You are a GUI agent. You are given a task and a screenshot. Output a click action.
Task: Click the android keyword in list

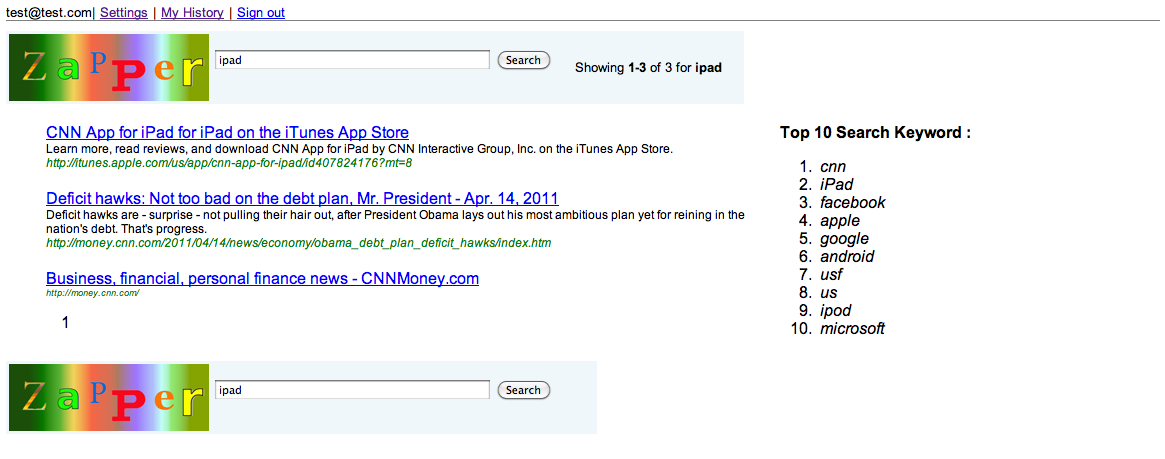click(847, 257)
